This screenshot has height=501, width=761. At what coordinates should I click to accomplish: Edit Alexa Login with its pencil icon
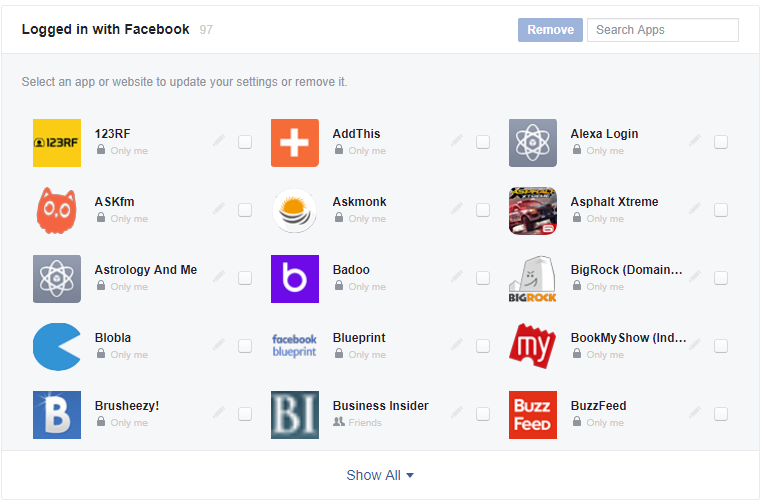point(695,141)
